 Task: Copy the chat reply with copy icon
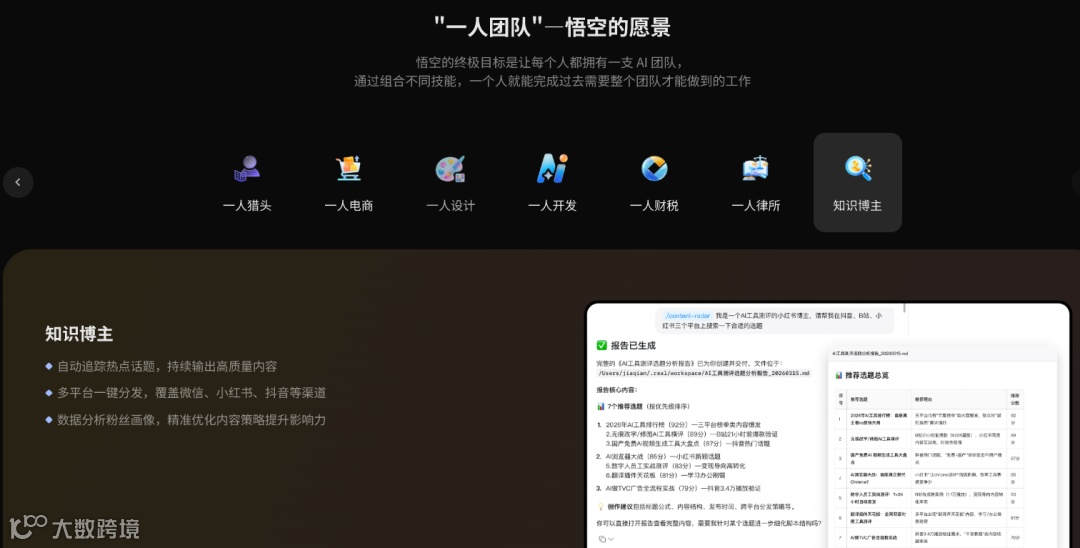click(x=602, y=539)
